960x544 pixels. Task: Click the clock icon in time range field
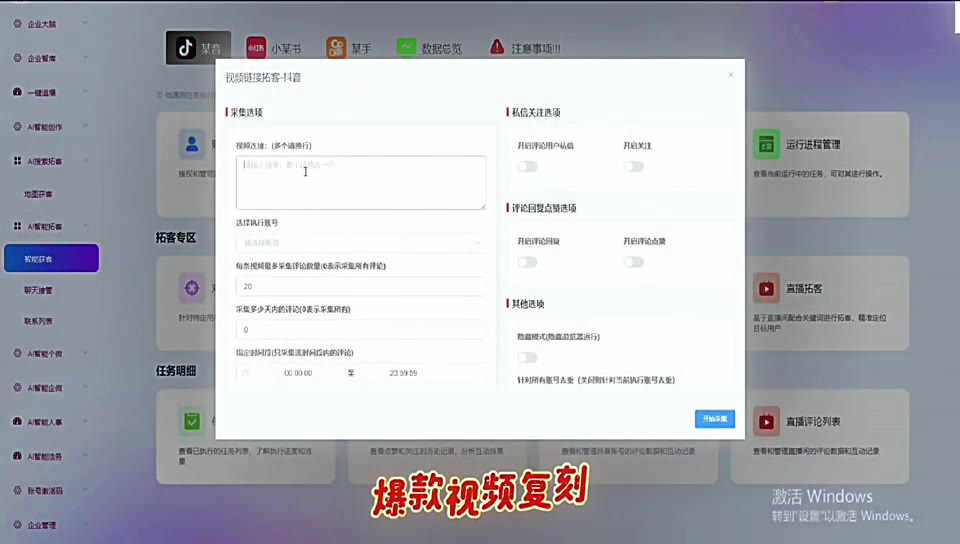pyautogui.click(x=246, y=373)
